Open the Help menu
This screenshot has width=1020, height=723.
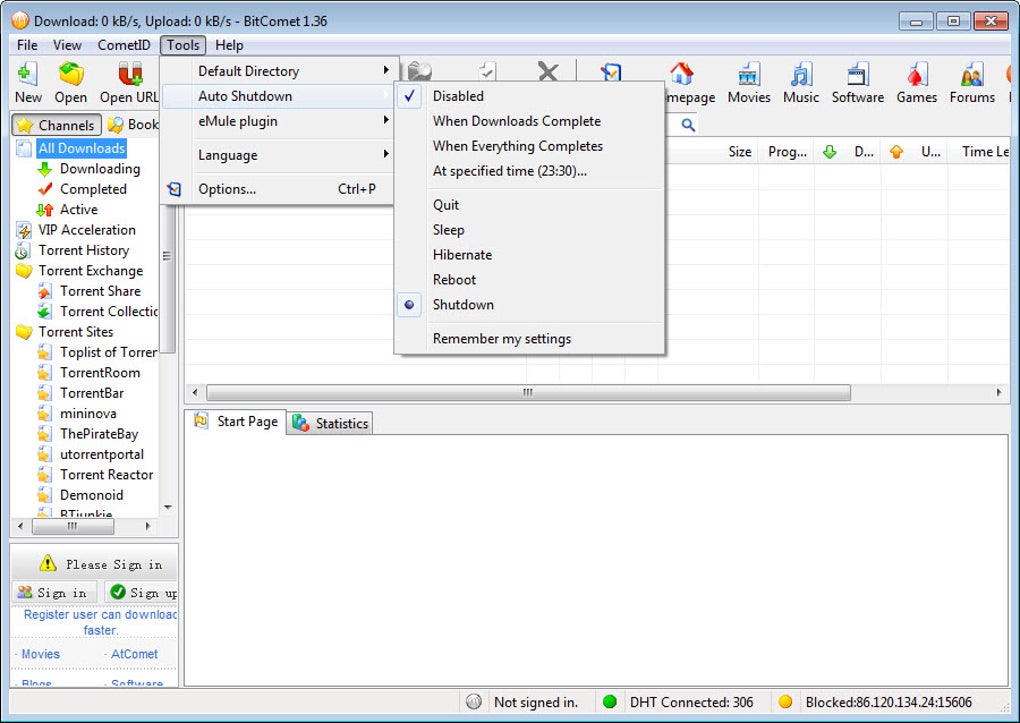click(x=229, y=45)
